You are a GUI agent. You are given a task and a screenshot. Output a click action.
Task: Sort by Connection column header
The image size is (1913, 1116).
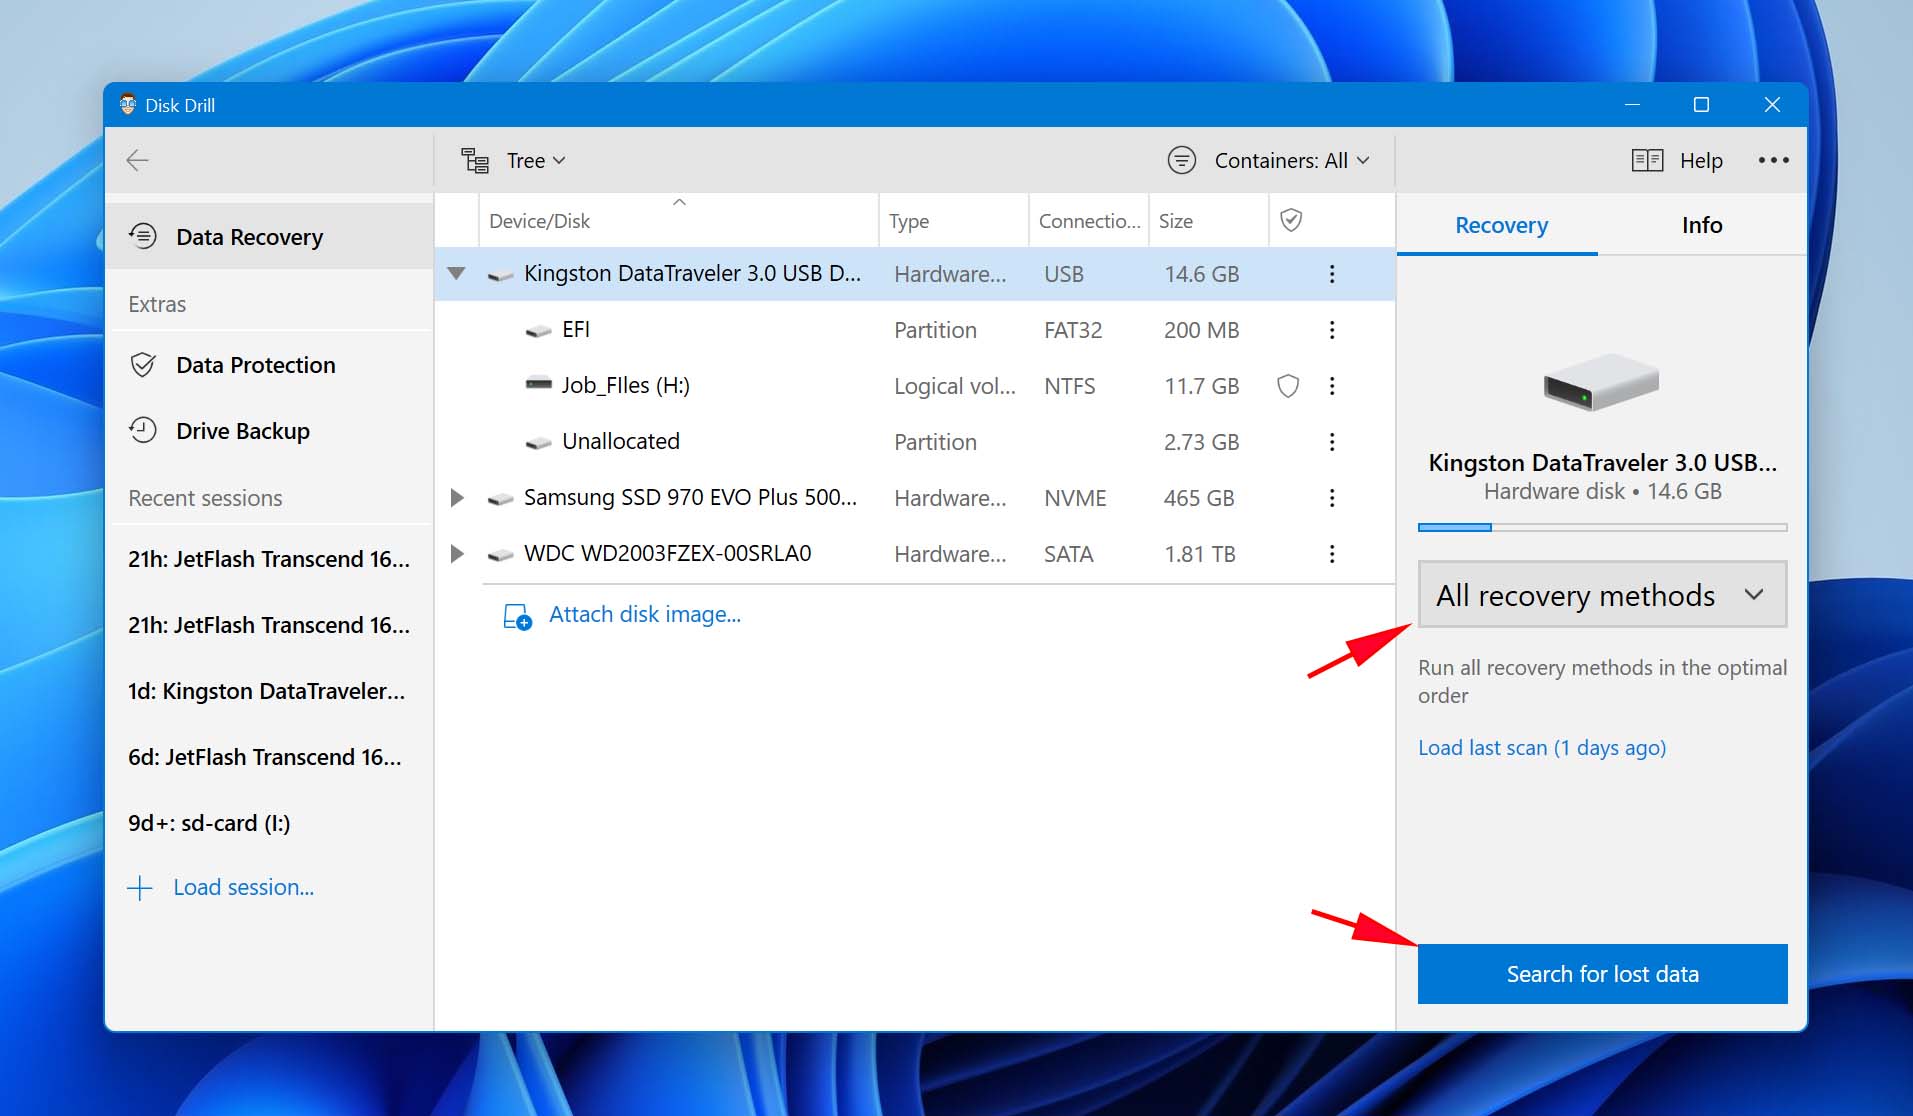click(1089, 220)
